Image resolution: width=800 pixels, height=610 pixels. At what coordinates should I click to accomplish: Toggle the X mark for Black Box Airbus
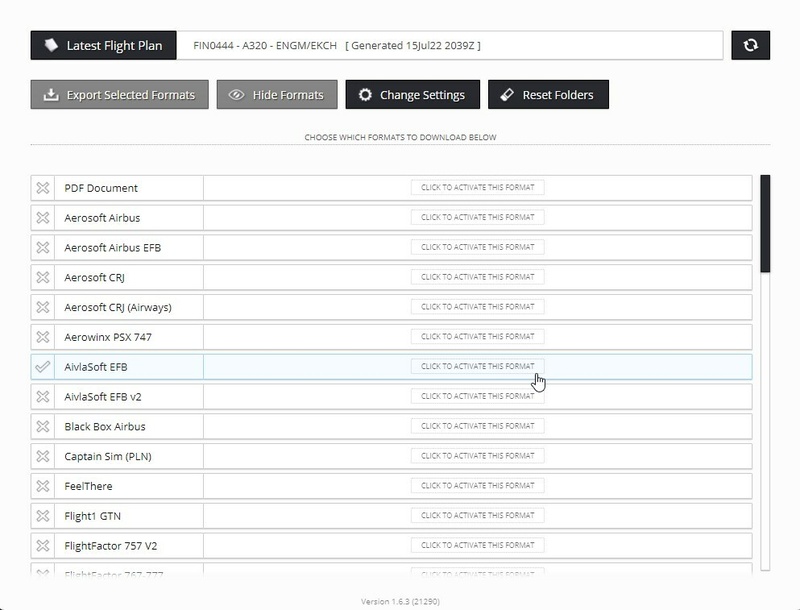[43, 426]
